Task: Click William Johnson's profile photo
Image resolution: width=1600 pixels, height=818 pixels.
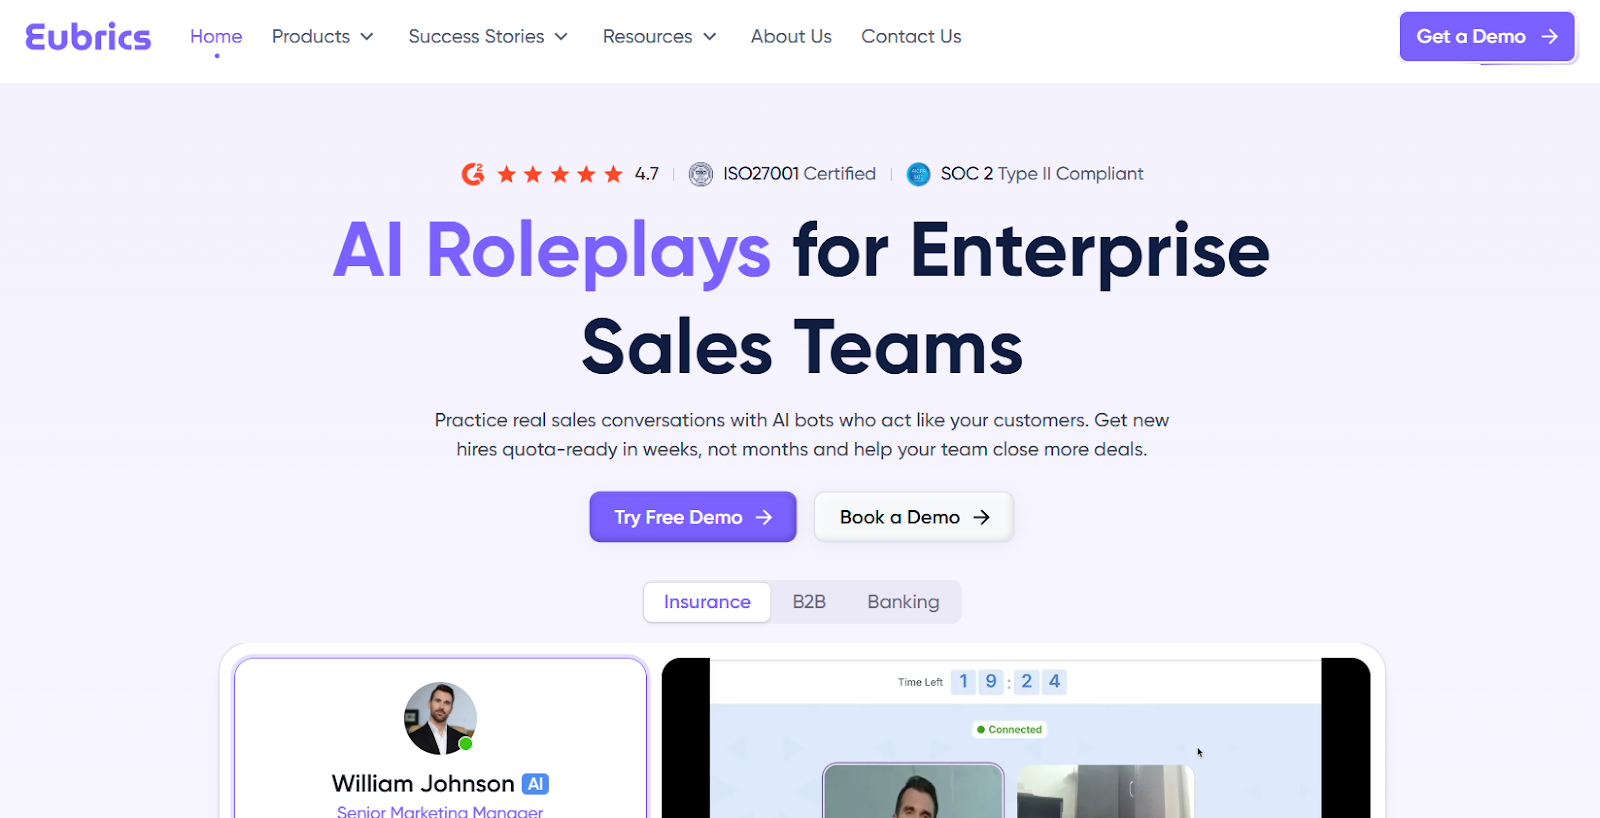Action: click(x=440, y=719)
